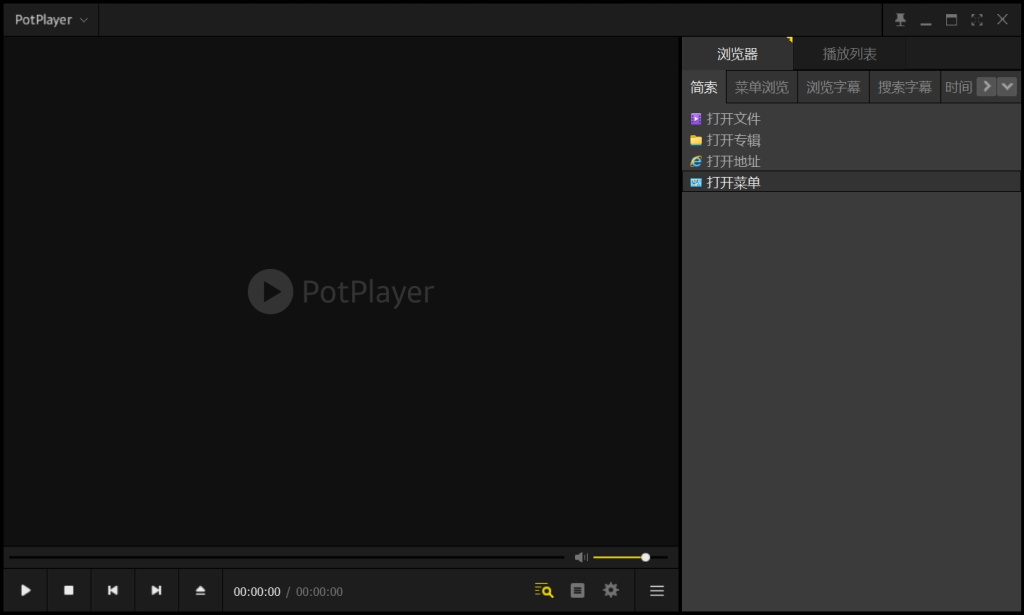
Task: Click the Stop button
Action: click(x=69, y=590)
